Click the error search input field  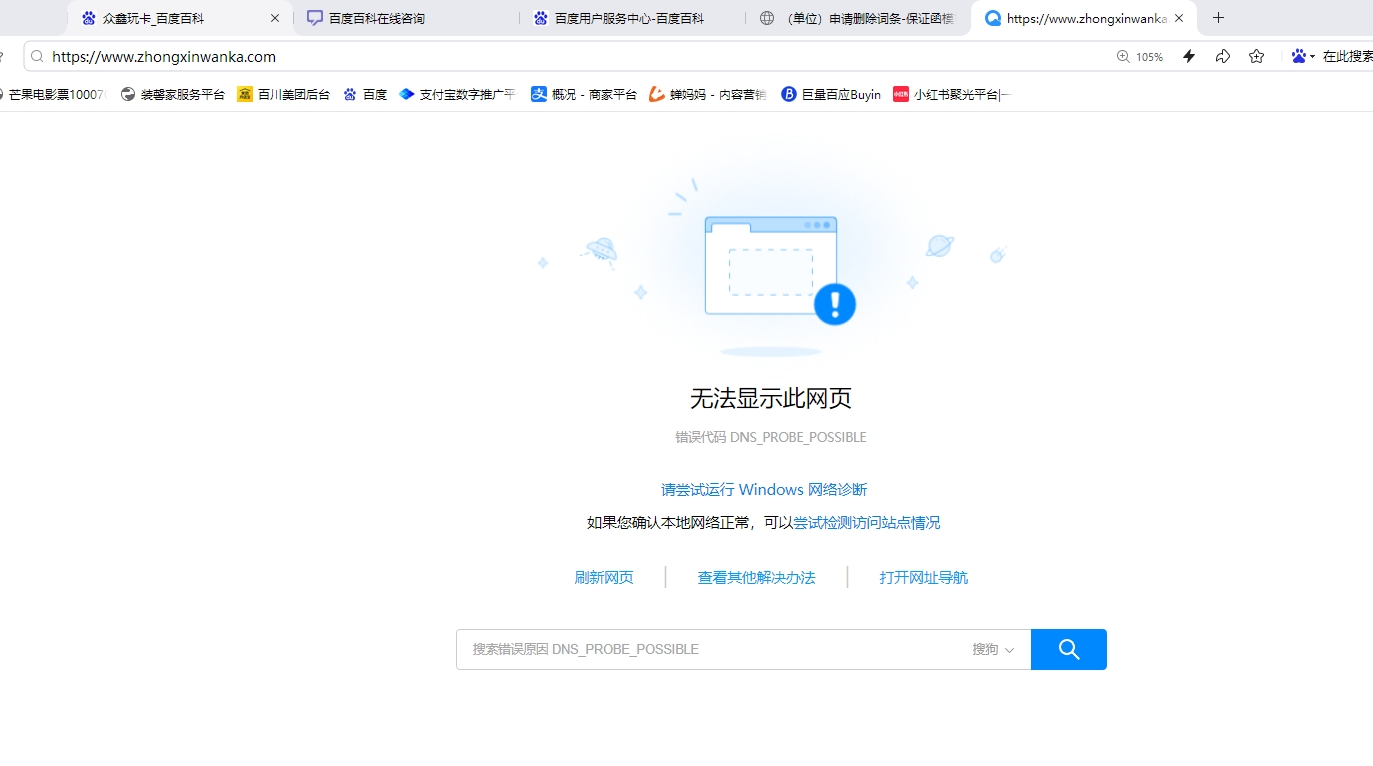click(x=710, y=650)
